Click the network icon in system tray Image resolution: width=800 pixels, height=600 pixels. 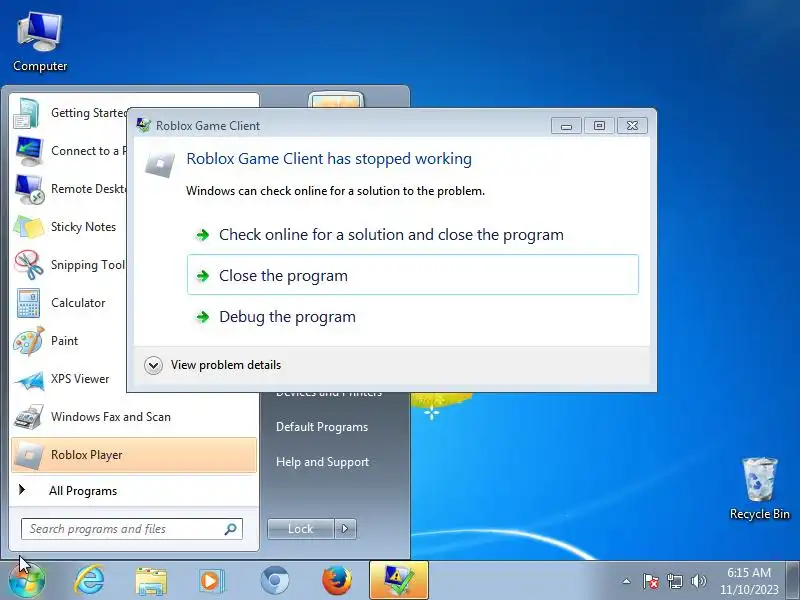click(x=674, y=581)
